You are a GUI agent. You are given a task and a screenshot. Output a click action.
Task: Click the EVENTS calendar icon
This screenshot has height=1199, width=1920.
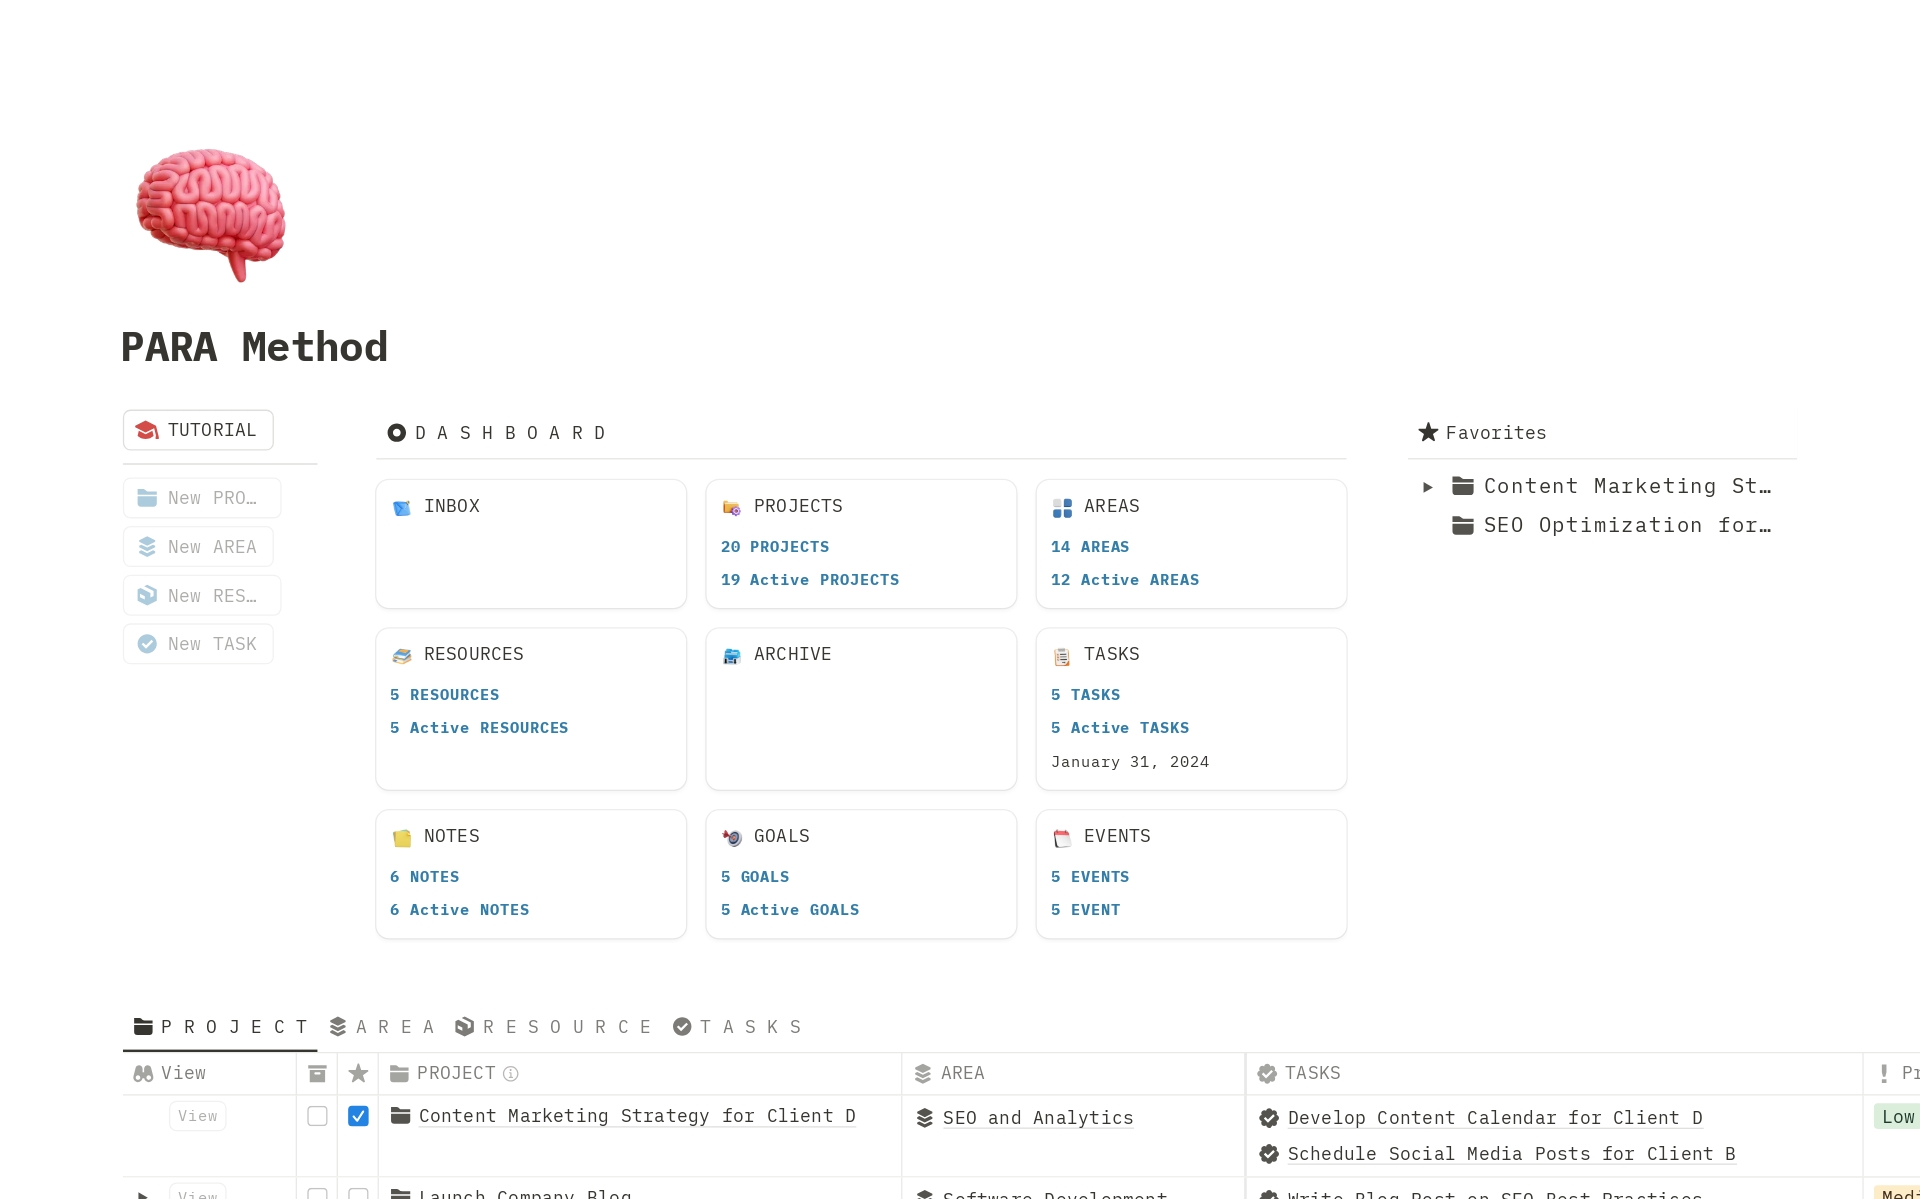[1062, 837]
